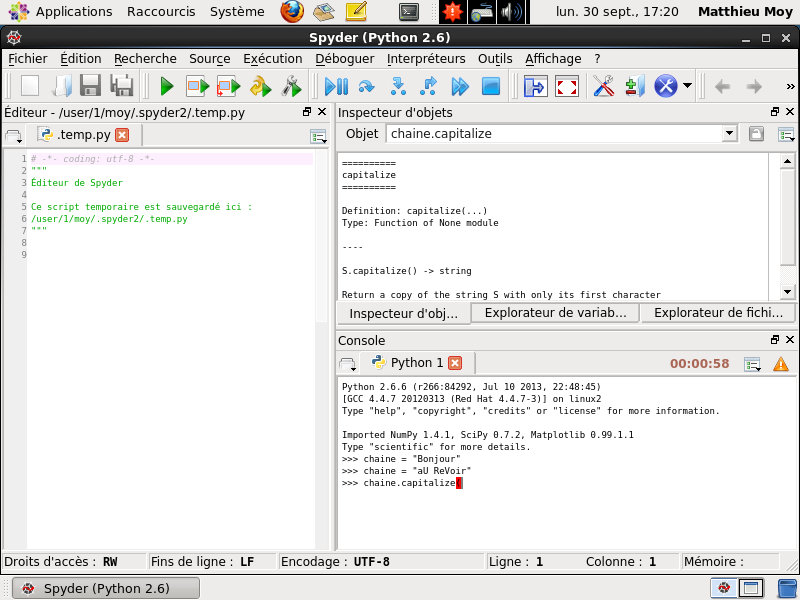Open the Console tab list dropdown
The height and width of the screenshot is (600, 800).
347,364
